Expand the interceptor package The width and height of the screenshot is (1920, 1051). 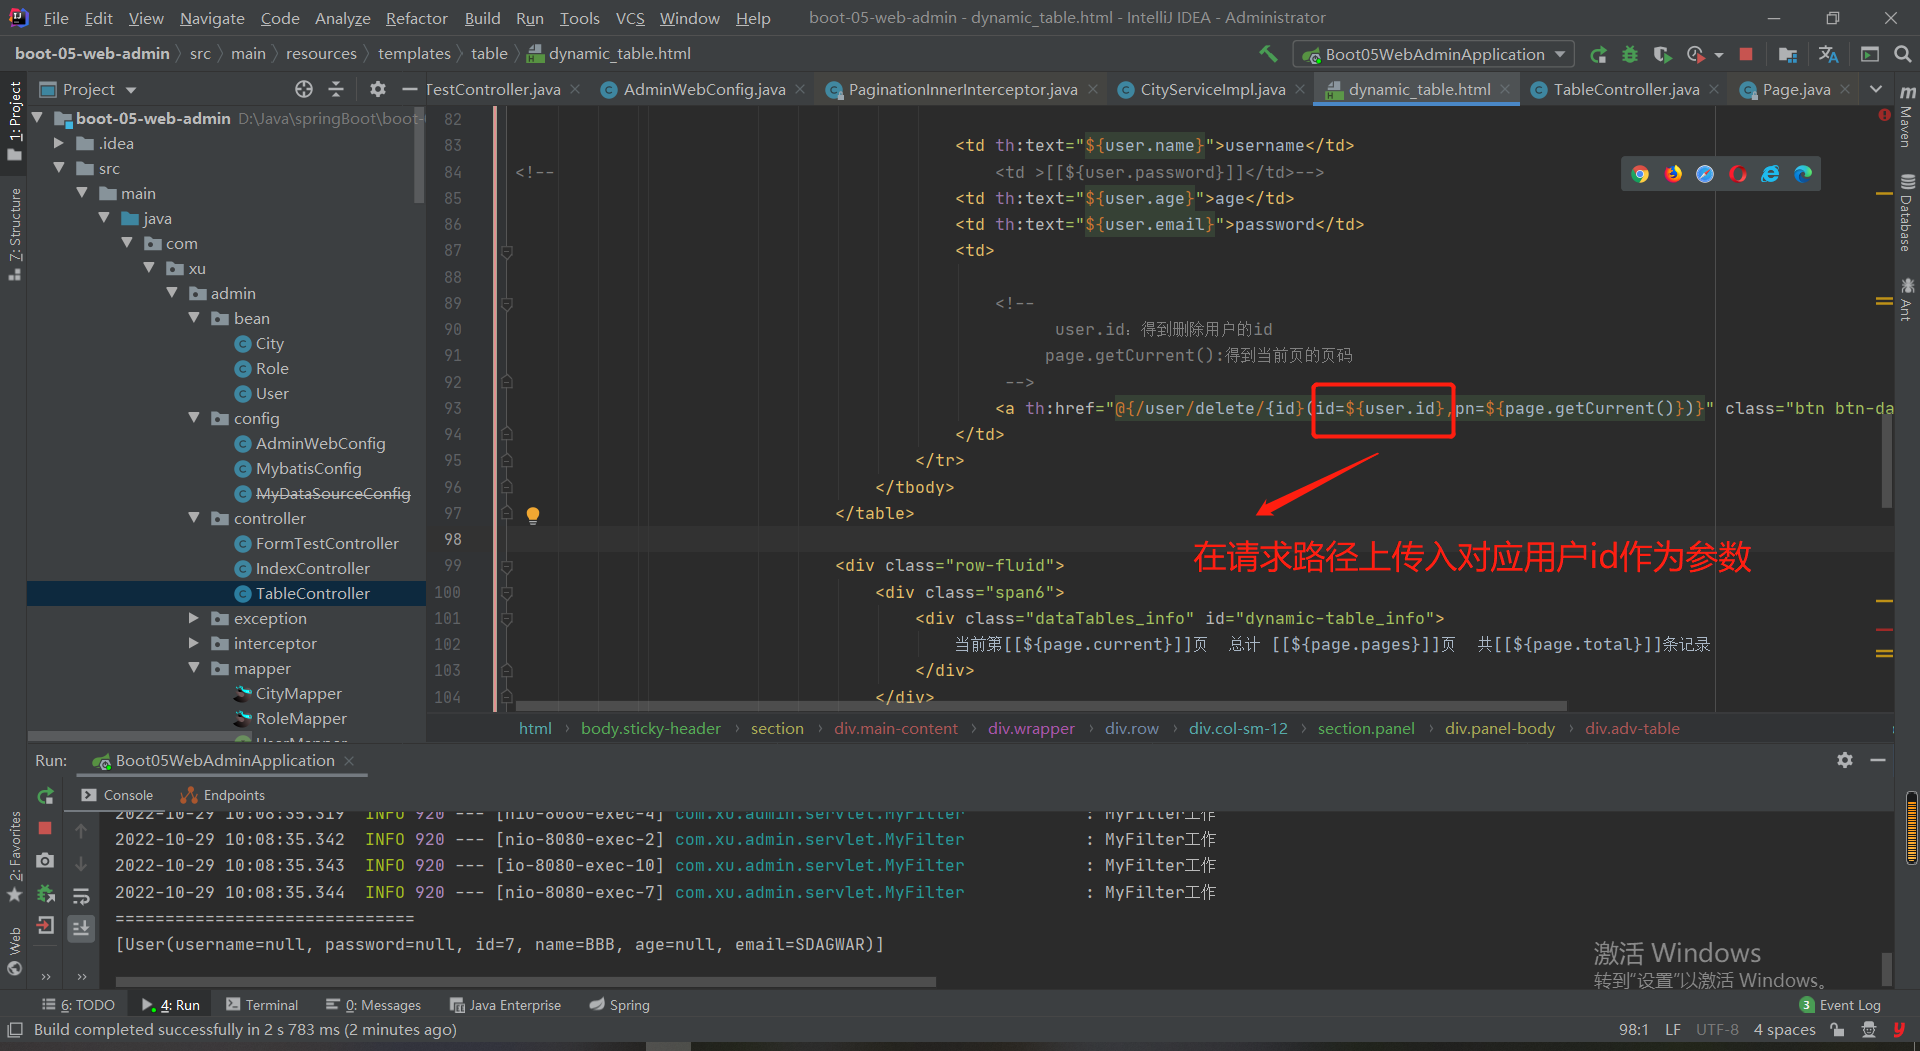[x=194, y=643]
